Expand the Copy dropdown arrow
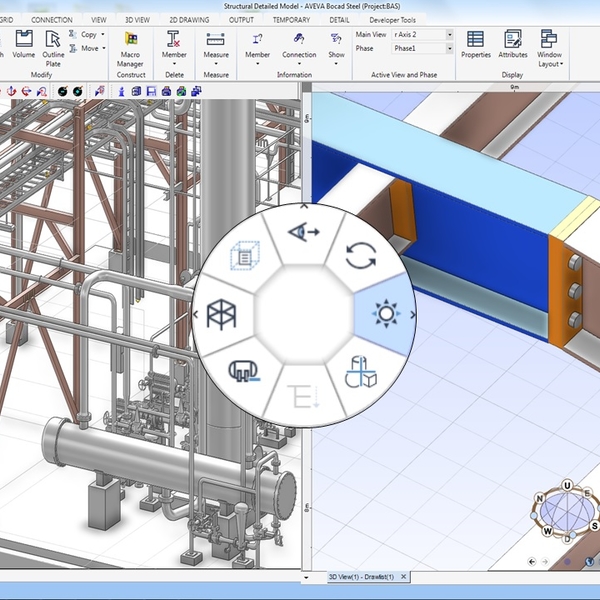 [x=103, y=34]
